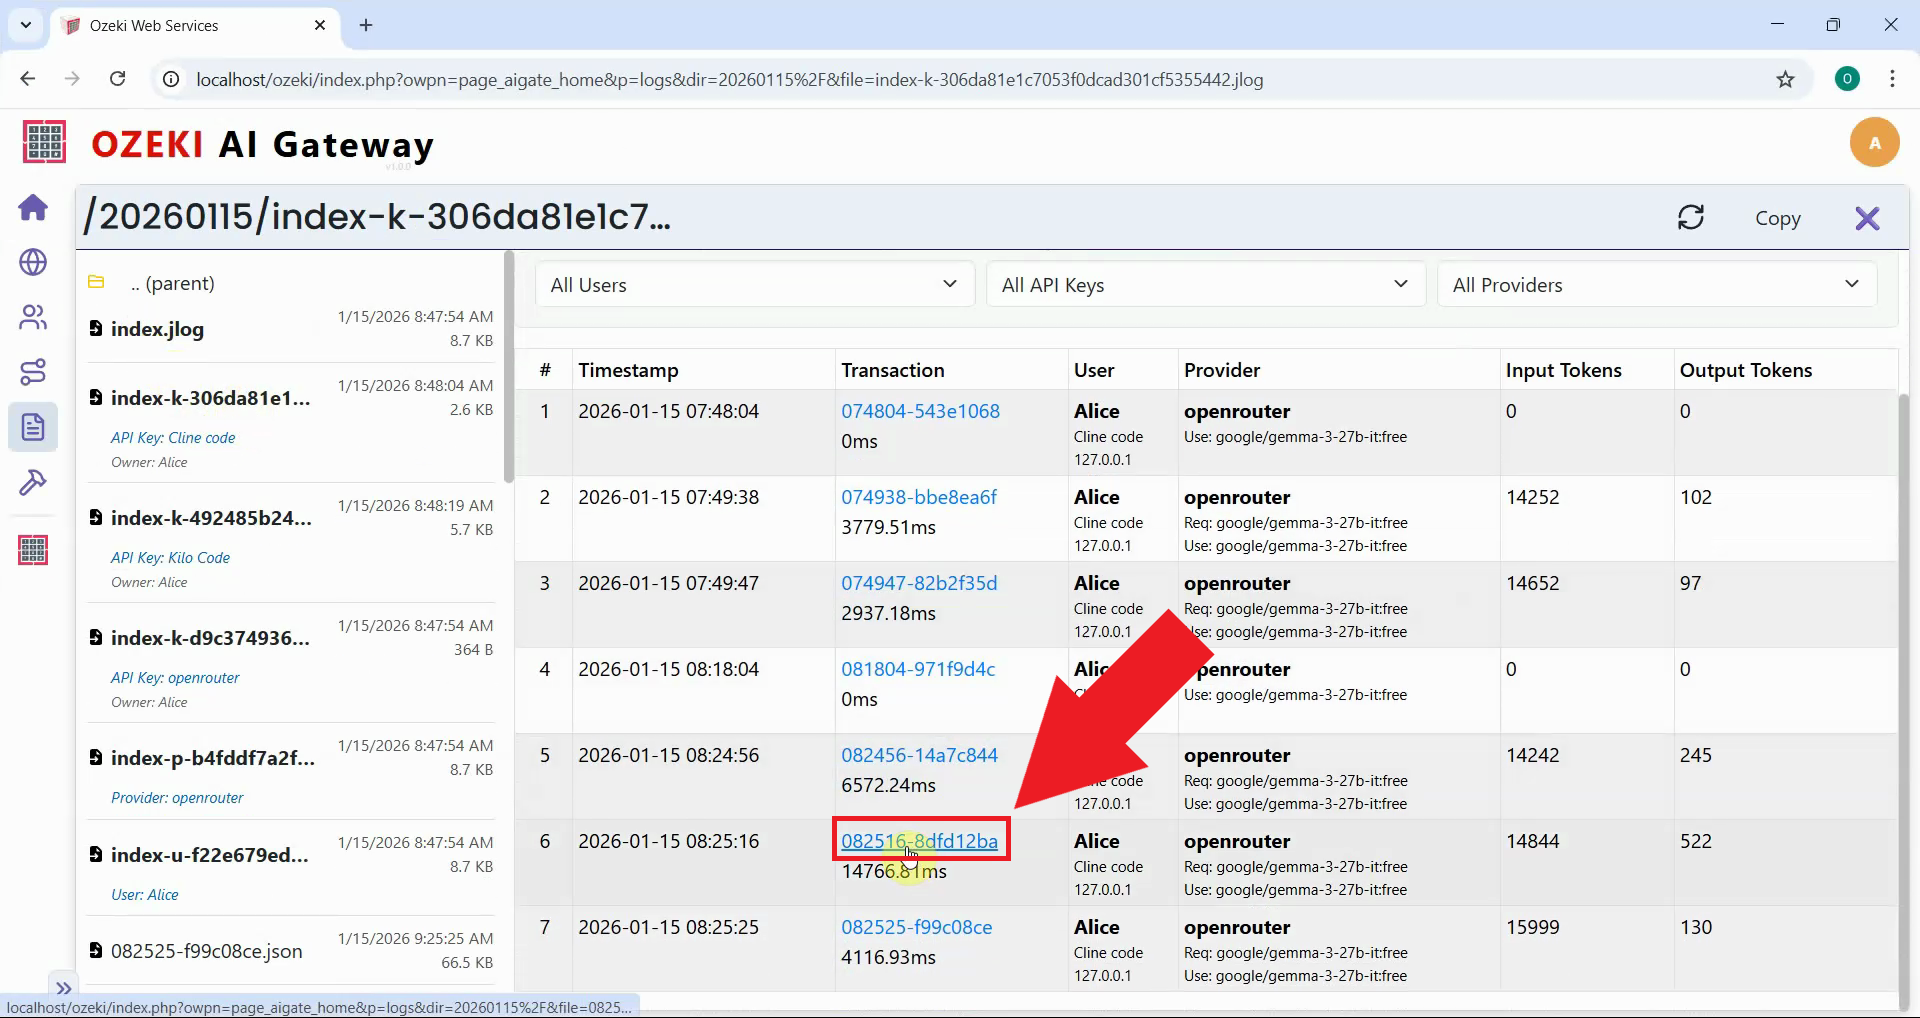
Task: Open a new browser tab
Action: [366, 26]
